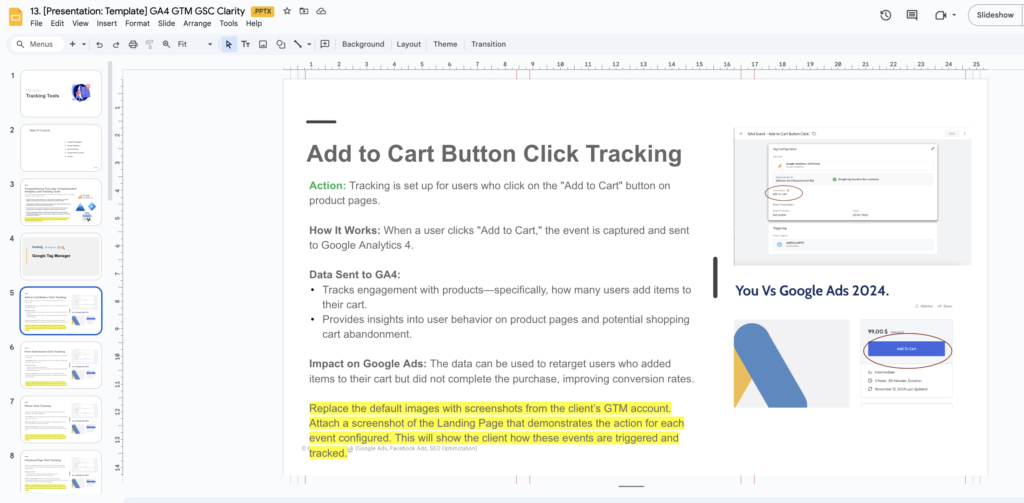Expand the Fit zoom dropdown
Image resolution: width=1024 pixels, height=503 pixels.
(209, 44)
